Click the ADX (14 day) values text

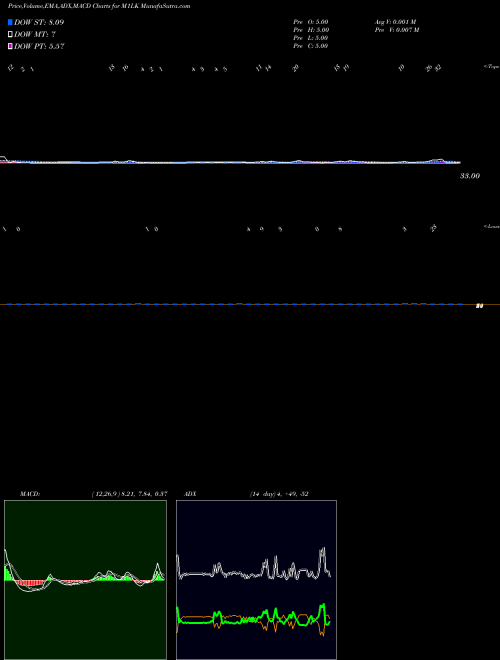(279, 494)
